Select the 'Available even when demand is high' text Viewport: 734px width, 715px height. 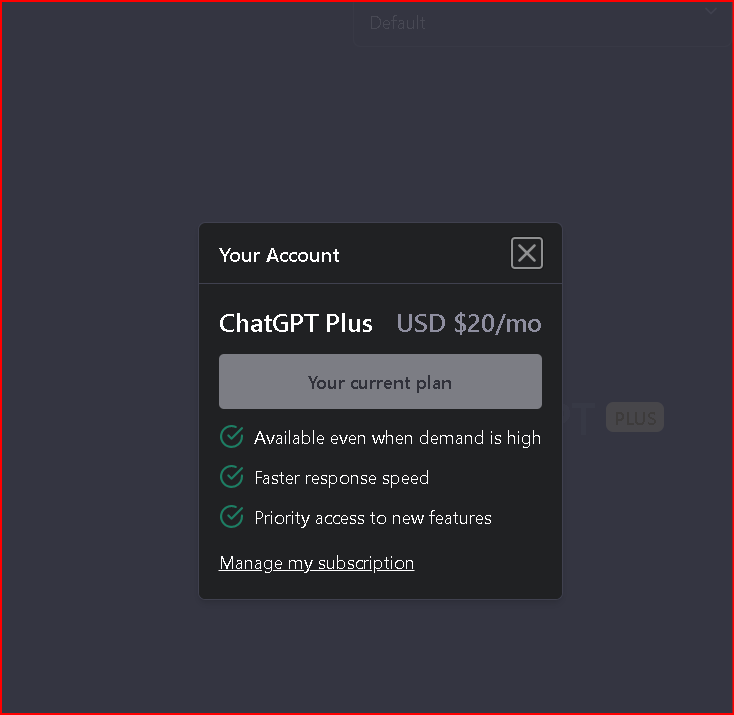[397, 438]
